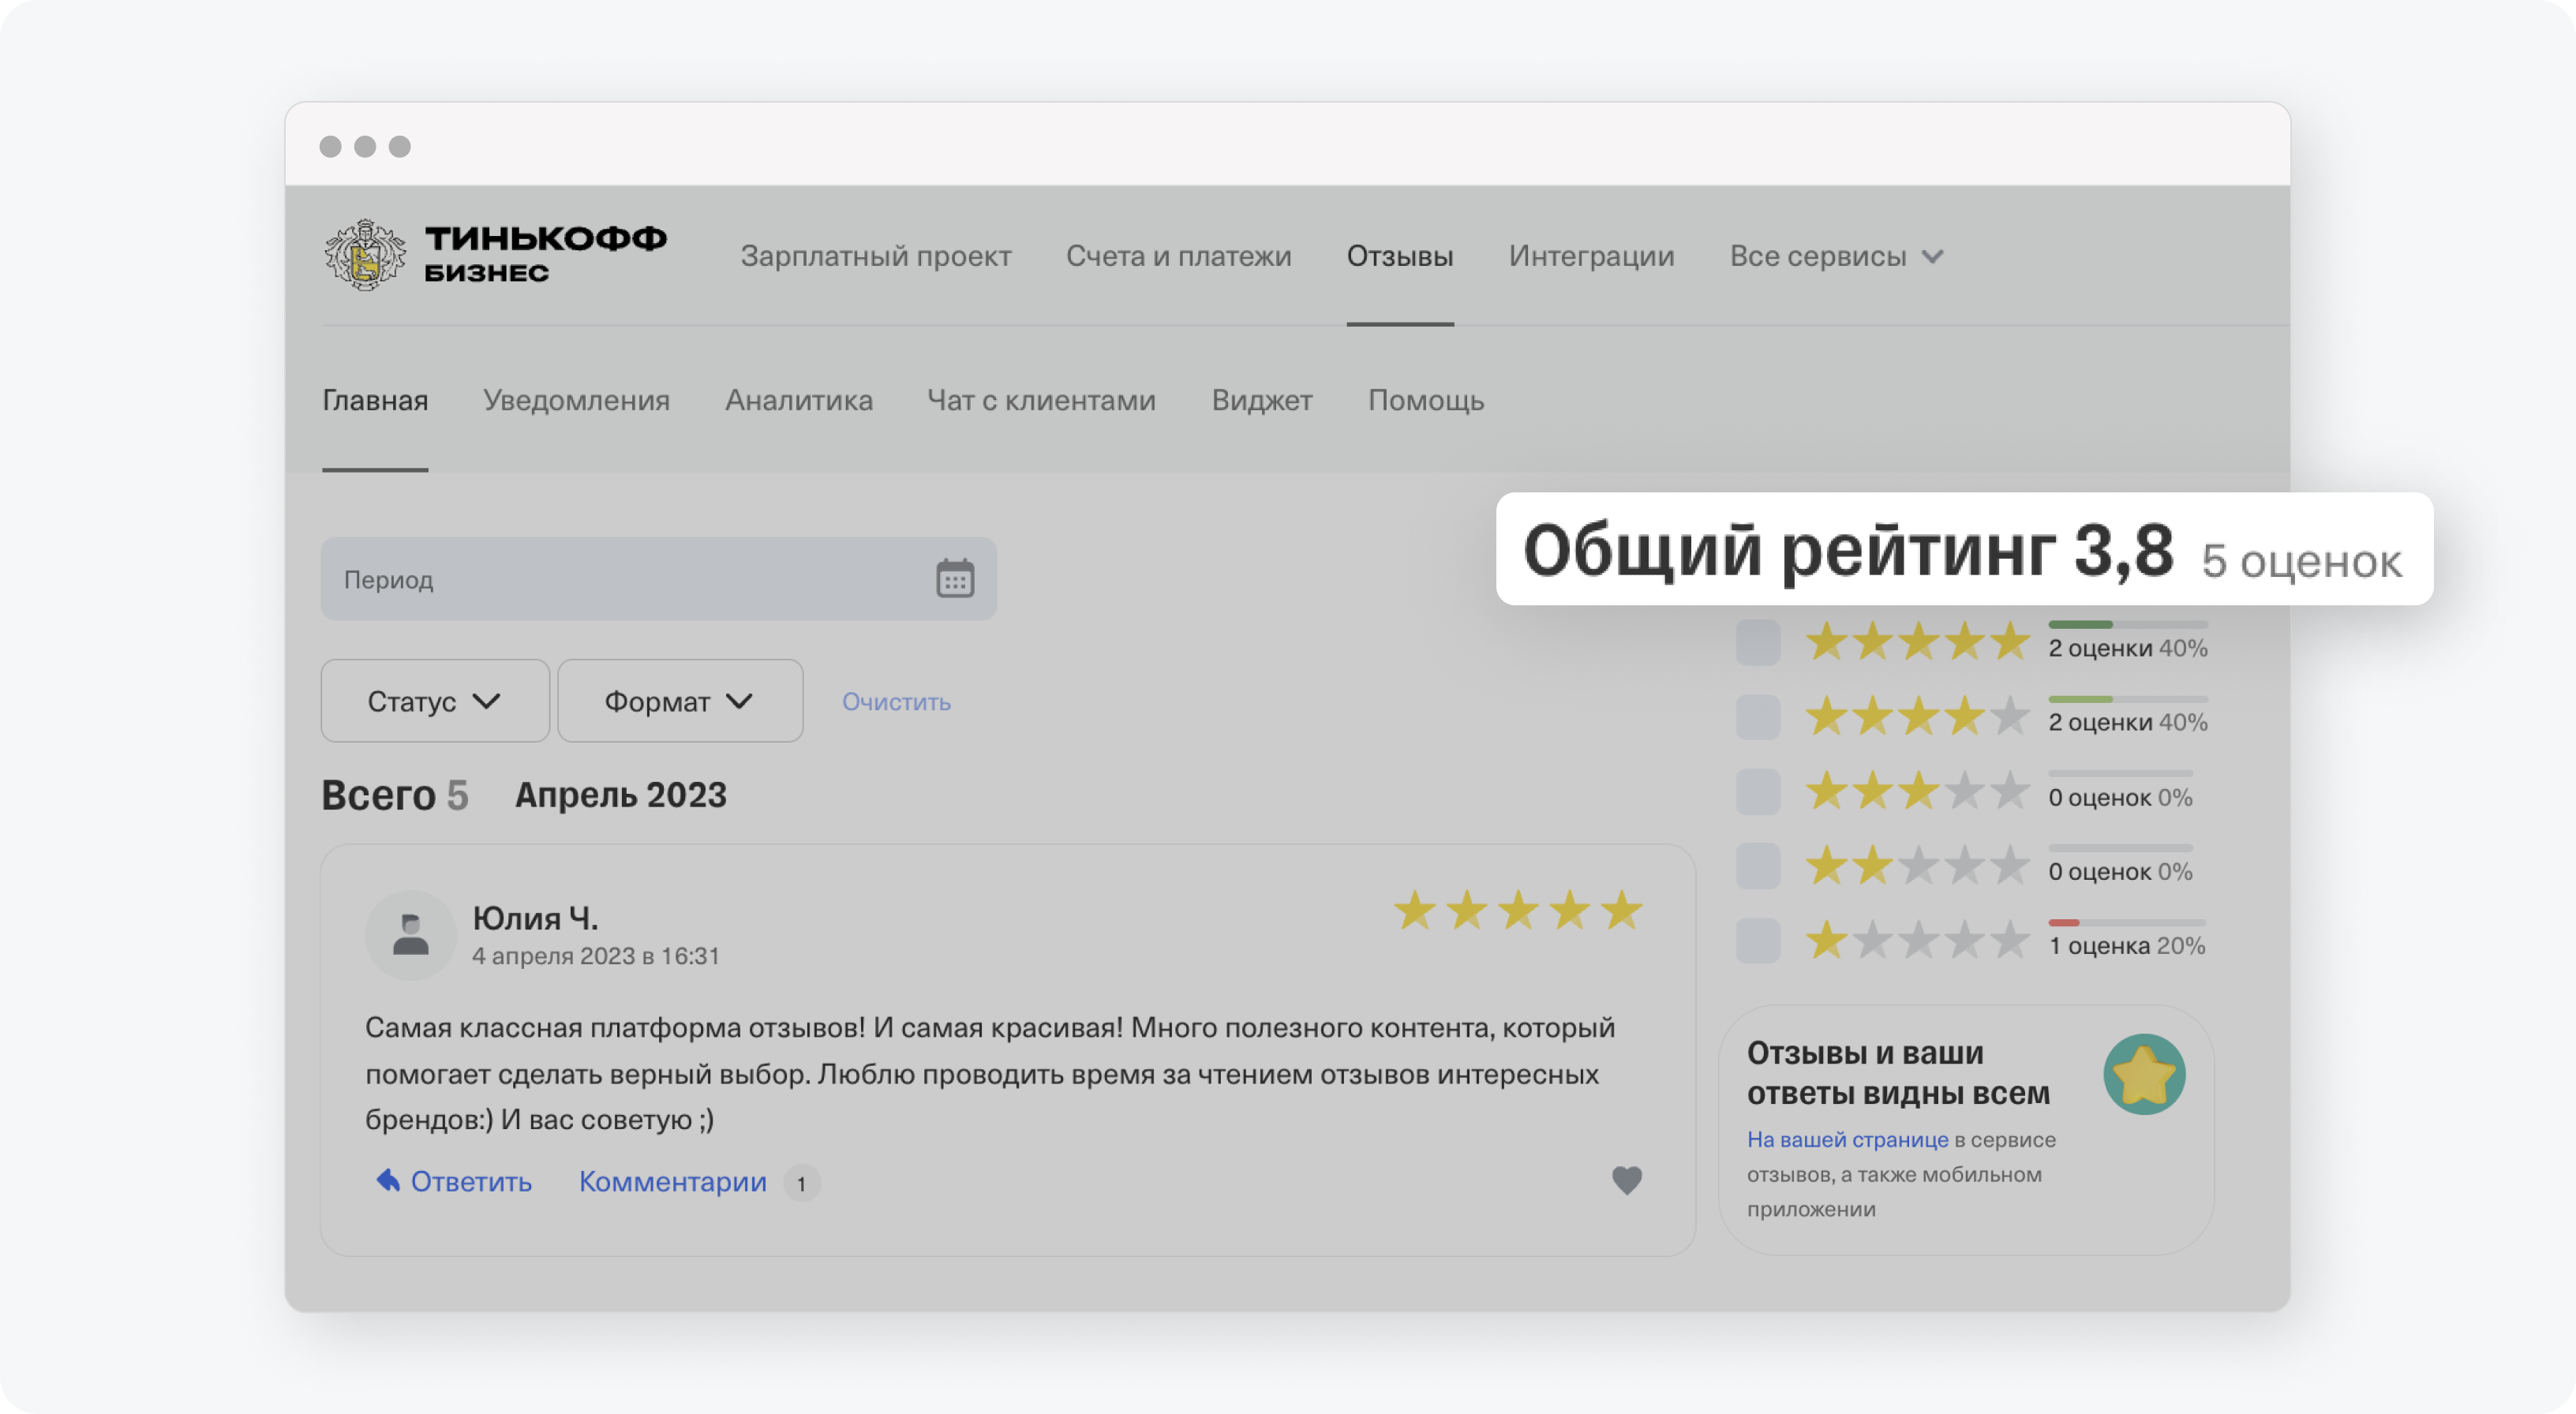This screenshot has height=1414, width=2576.
Task: Switch to Чат с клиентами tab
Action: [1041, 400]
